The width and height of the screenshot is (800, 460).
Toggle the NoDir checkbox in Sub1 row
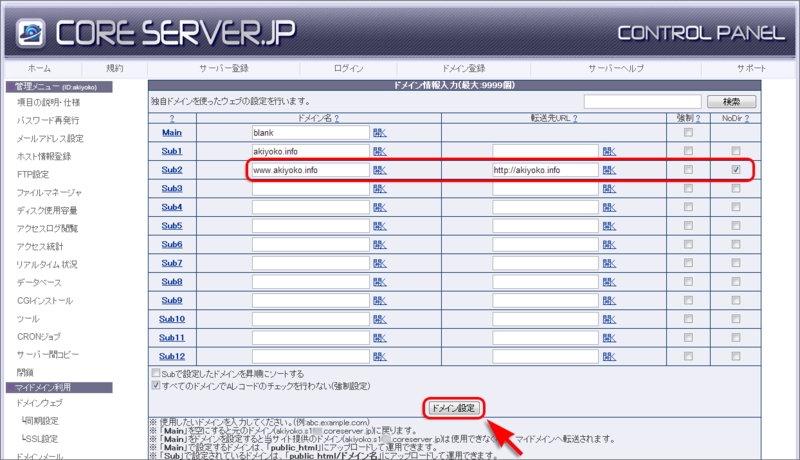click(x=736, y=151)
